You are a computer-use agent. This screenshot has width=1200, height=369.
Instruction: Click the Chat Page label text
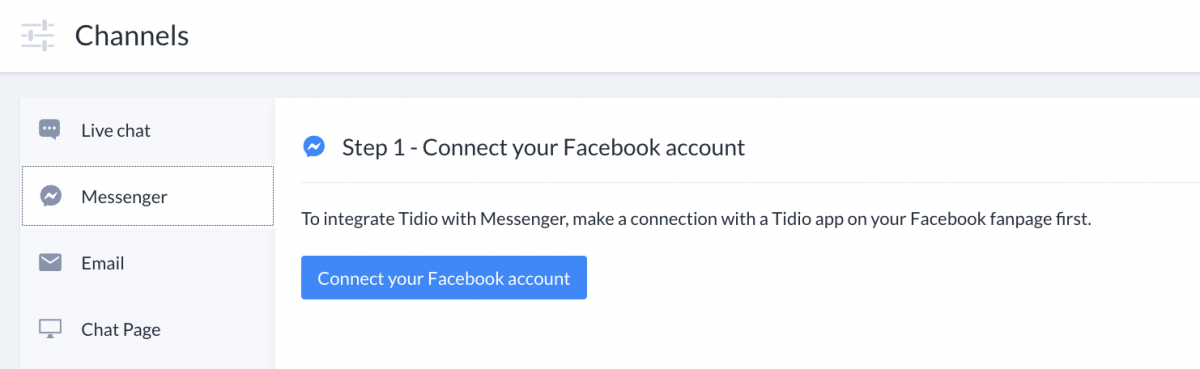(121, 330)
